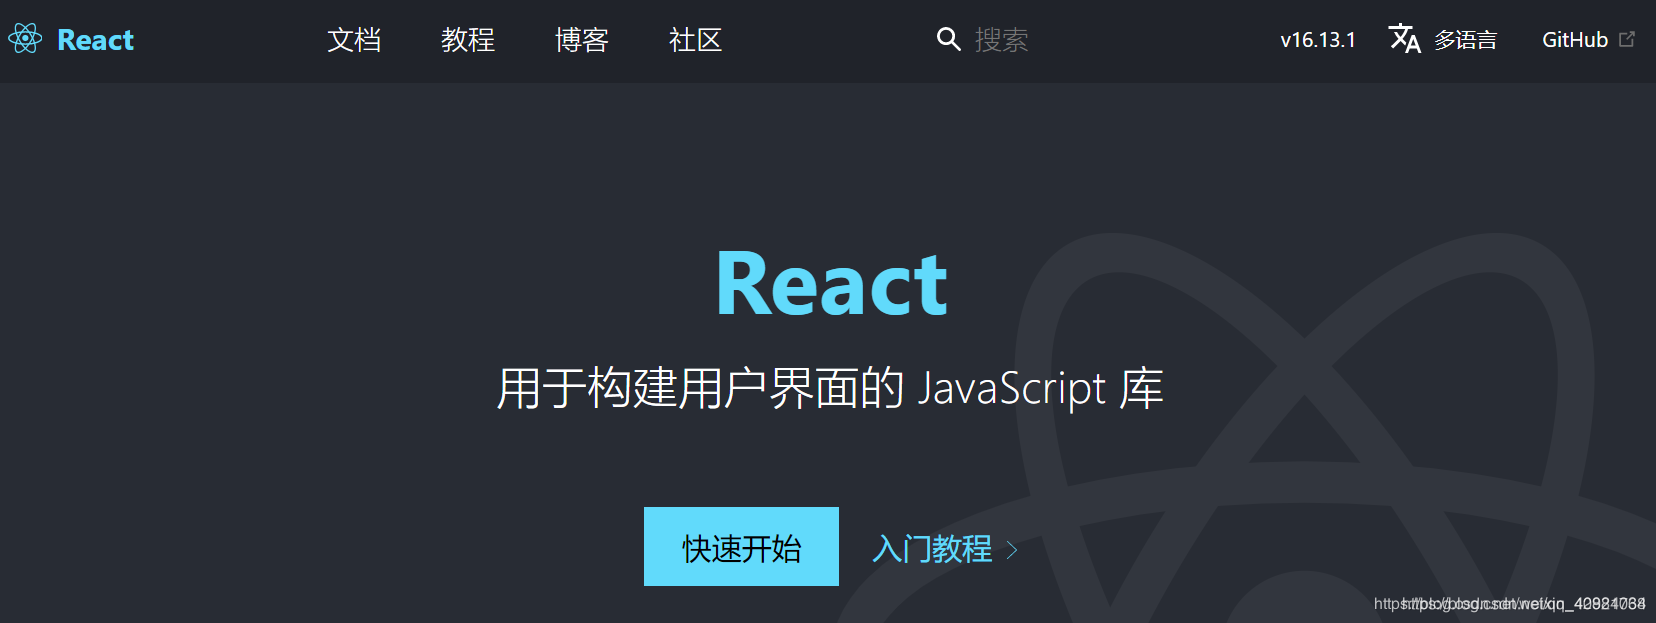
Task: Open the v16.13.1 versions link
Action: [1318, 40]
